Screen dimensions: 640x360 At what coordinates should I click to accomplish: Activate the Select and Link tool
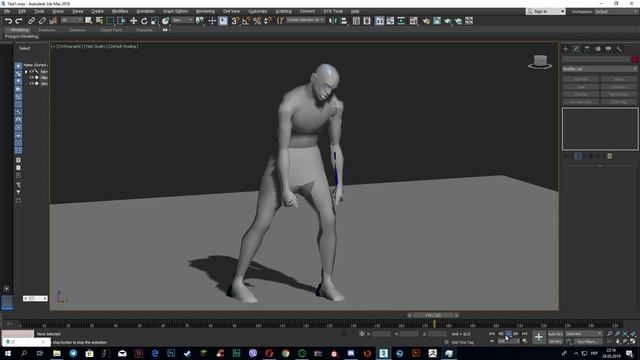point(31,20)
